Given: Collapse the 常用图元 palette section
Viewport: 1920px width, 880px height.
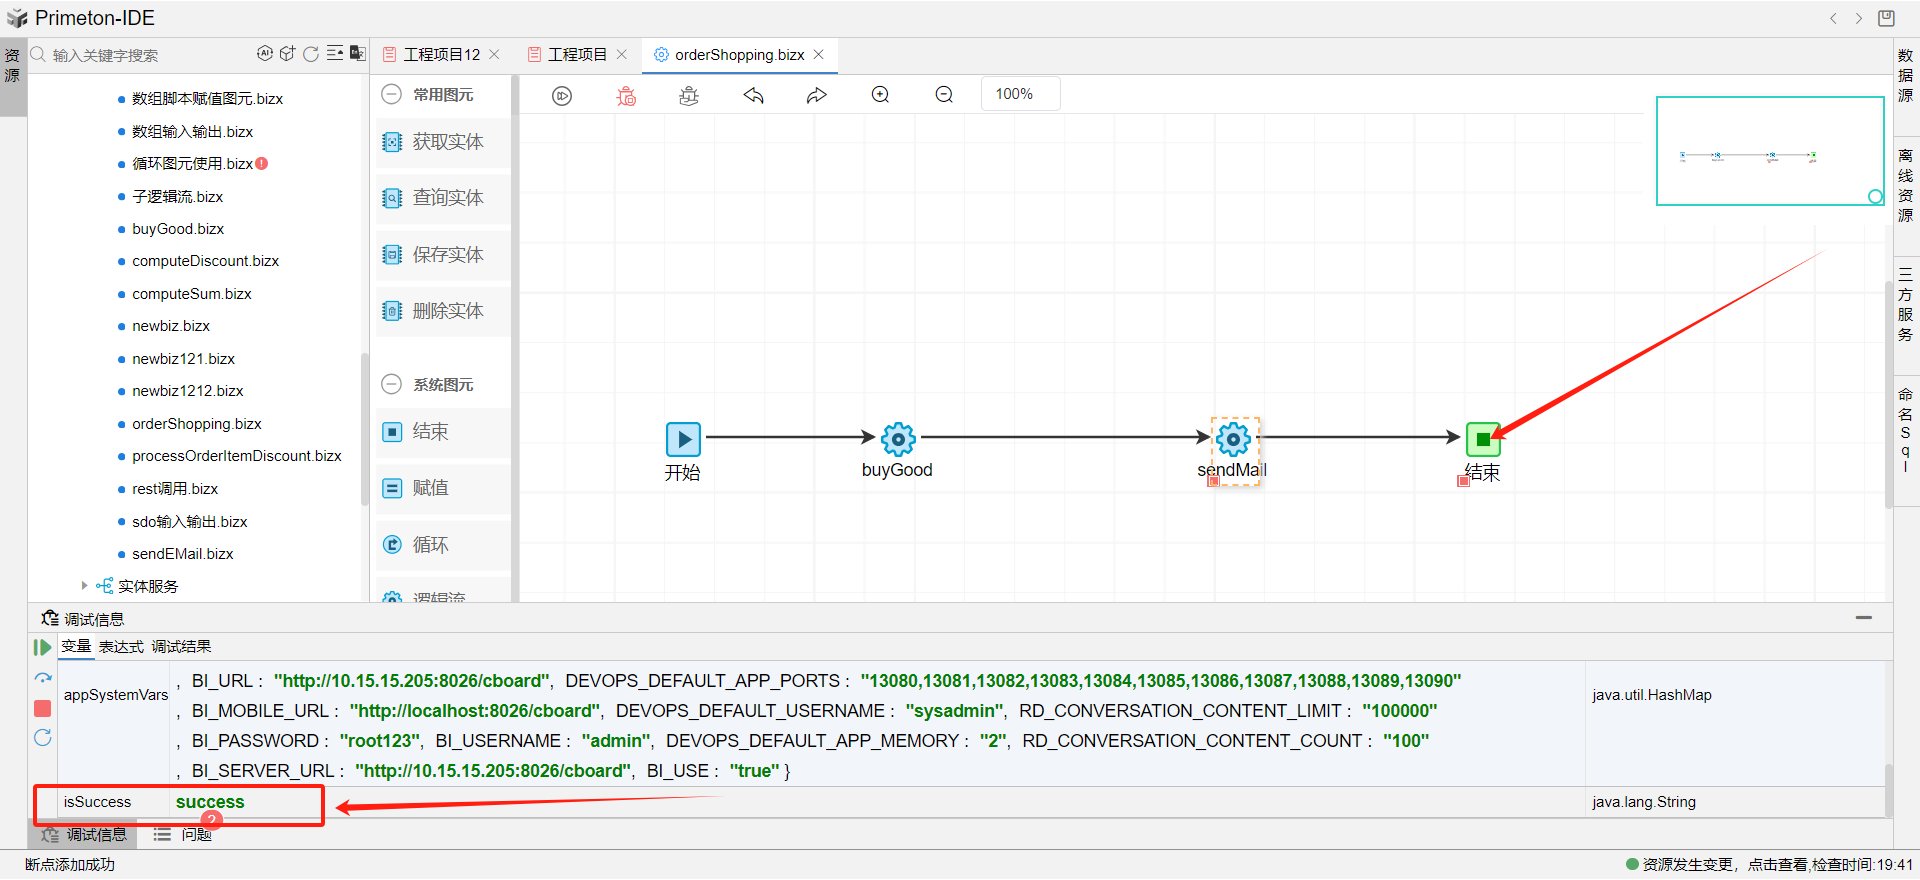Looking at the screenshot, I should pyautogui.click(x=392, y=94).
